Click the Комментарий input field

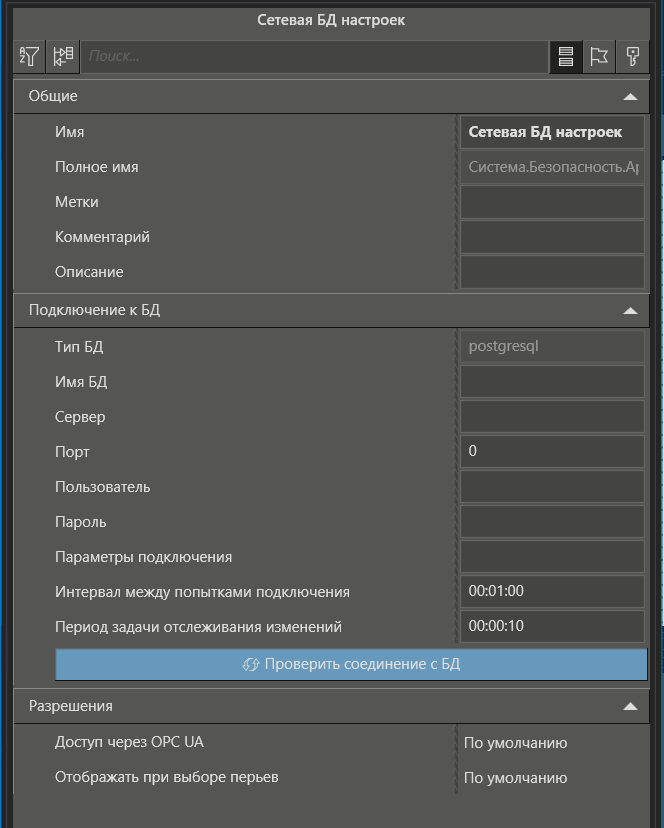click(552, 237)
